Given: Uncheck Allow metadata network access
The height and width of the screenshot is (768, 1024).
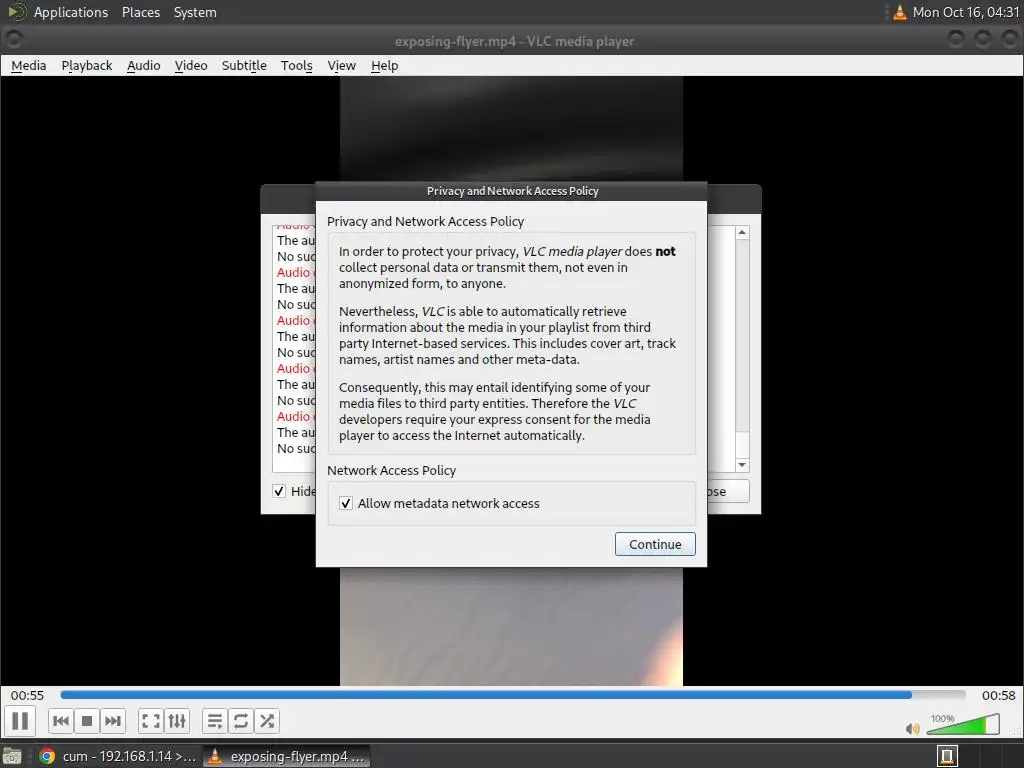Looking at the screenshot, I should pos(346,504).
